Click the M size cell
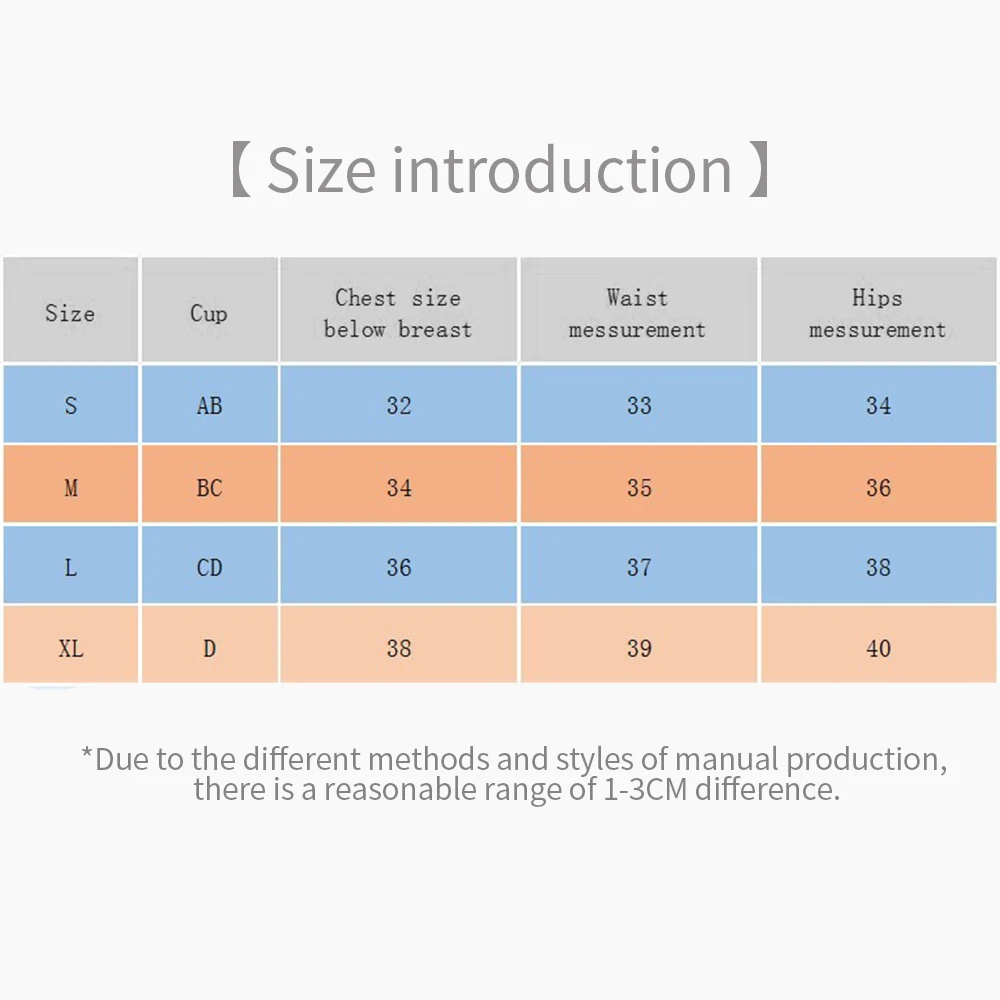The width and height of the screenshot is (1000, 1000). pyautogui.click(x=70, y=488)
